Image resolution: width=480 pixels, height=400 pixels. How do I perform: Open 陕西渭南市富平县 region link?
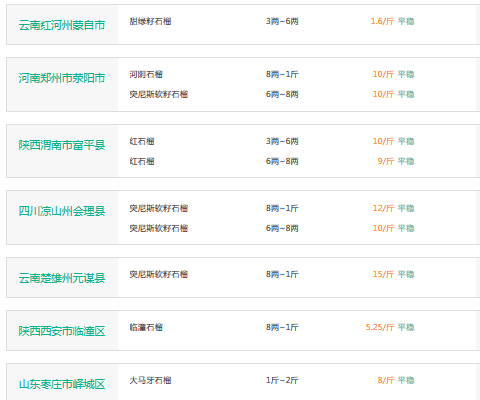tap(62, 145)
